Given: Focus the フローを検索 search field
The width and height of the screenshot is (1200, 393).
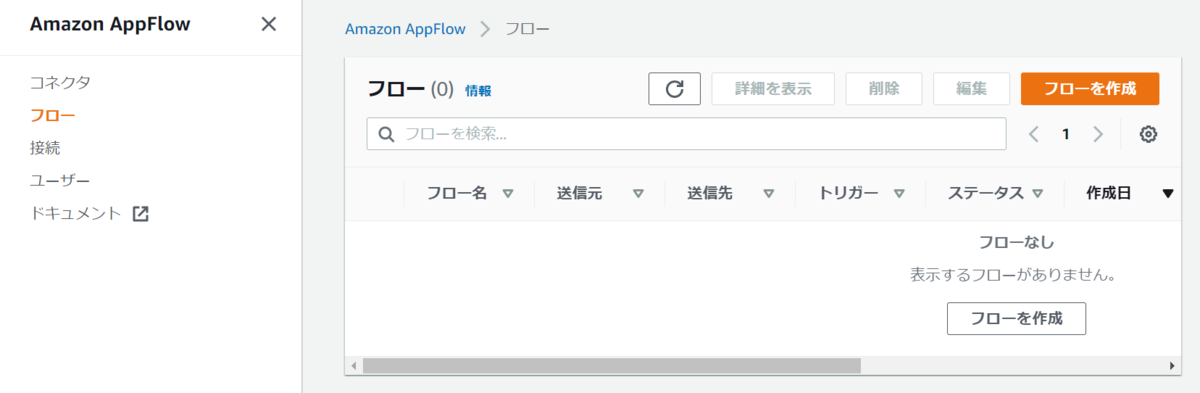Looking at the screenshot, I should pyautogui.click(x=686, y=134).
